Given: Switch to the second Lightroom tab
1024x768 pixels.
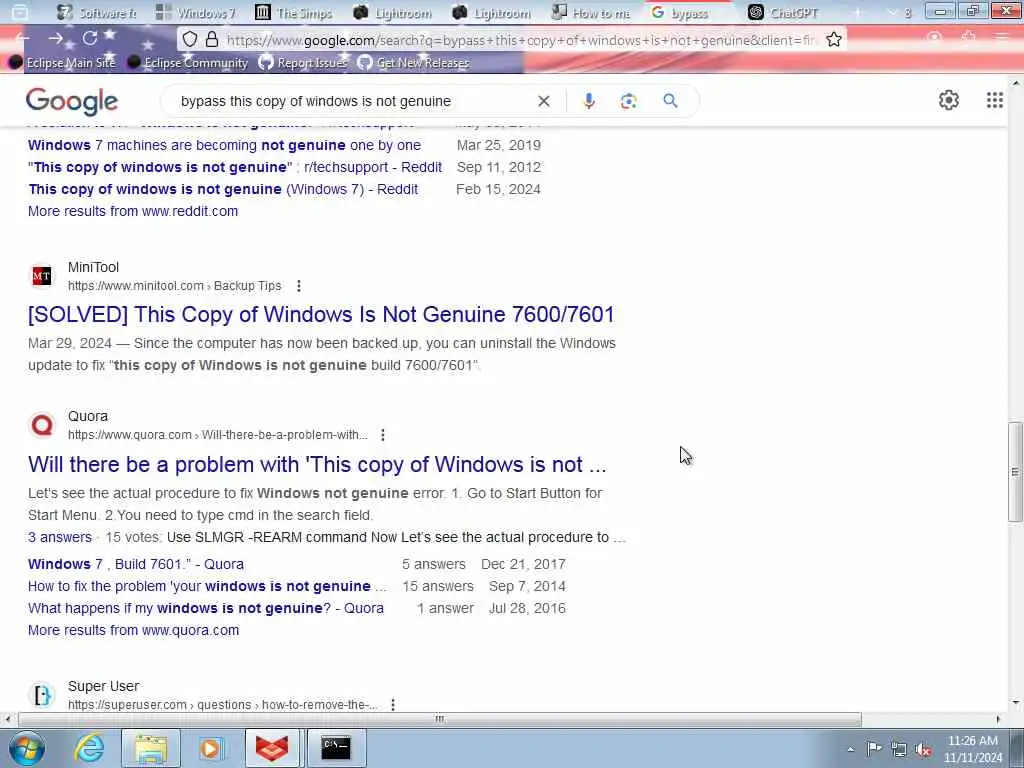Looking at the screenshot, I should pos(493,12).
